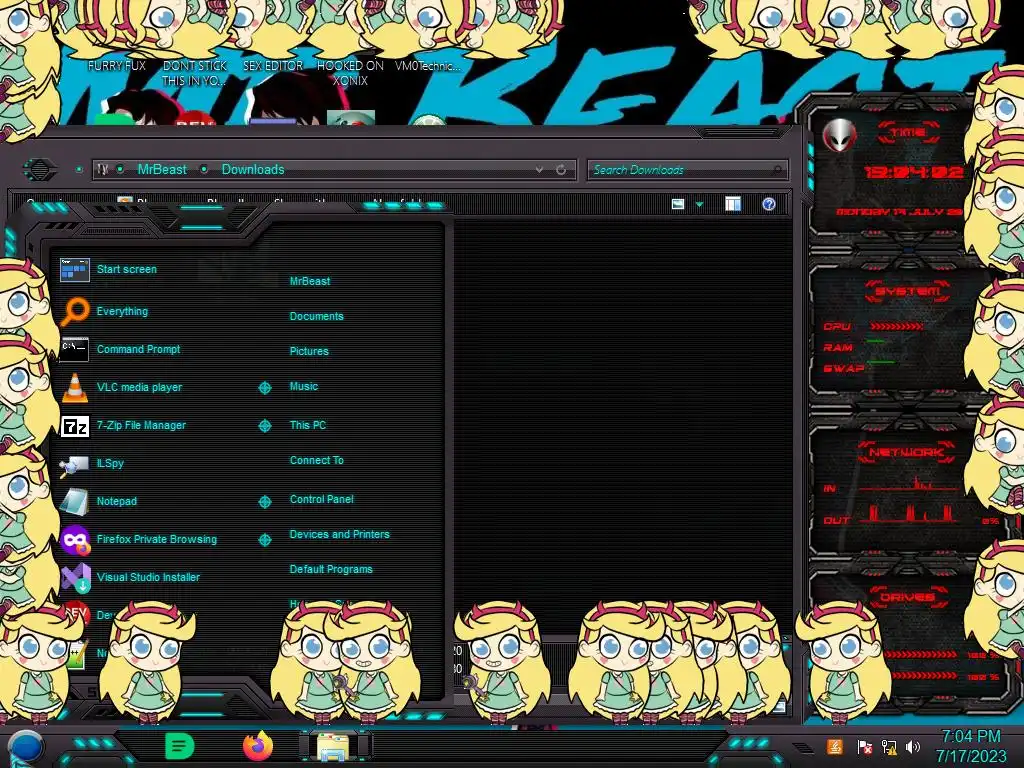Viewport: 1024px width, 768px height.
Task: Open Java update tray icon
Action: click(835, 746)
